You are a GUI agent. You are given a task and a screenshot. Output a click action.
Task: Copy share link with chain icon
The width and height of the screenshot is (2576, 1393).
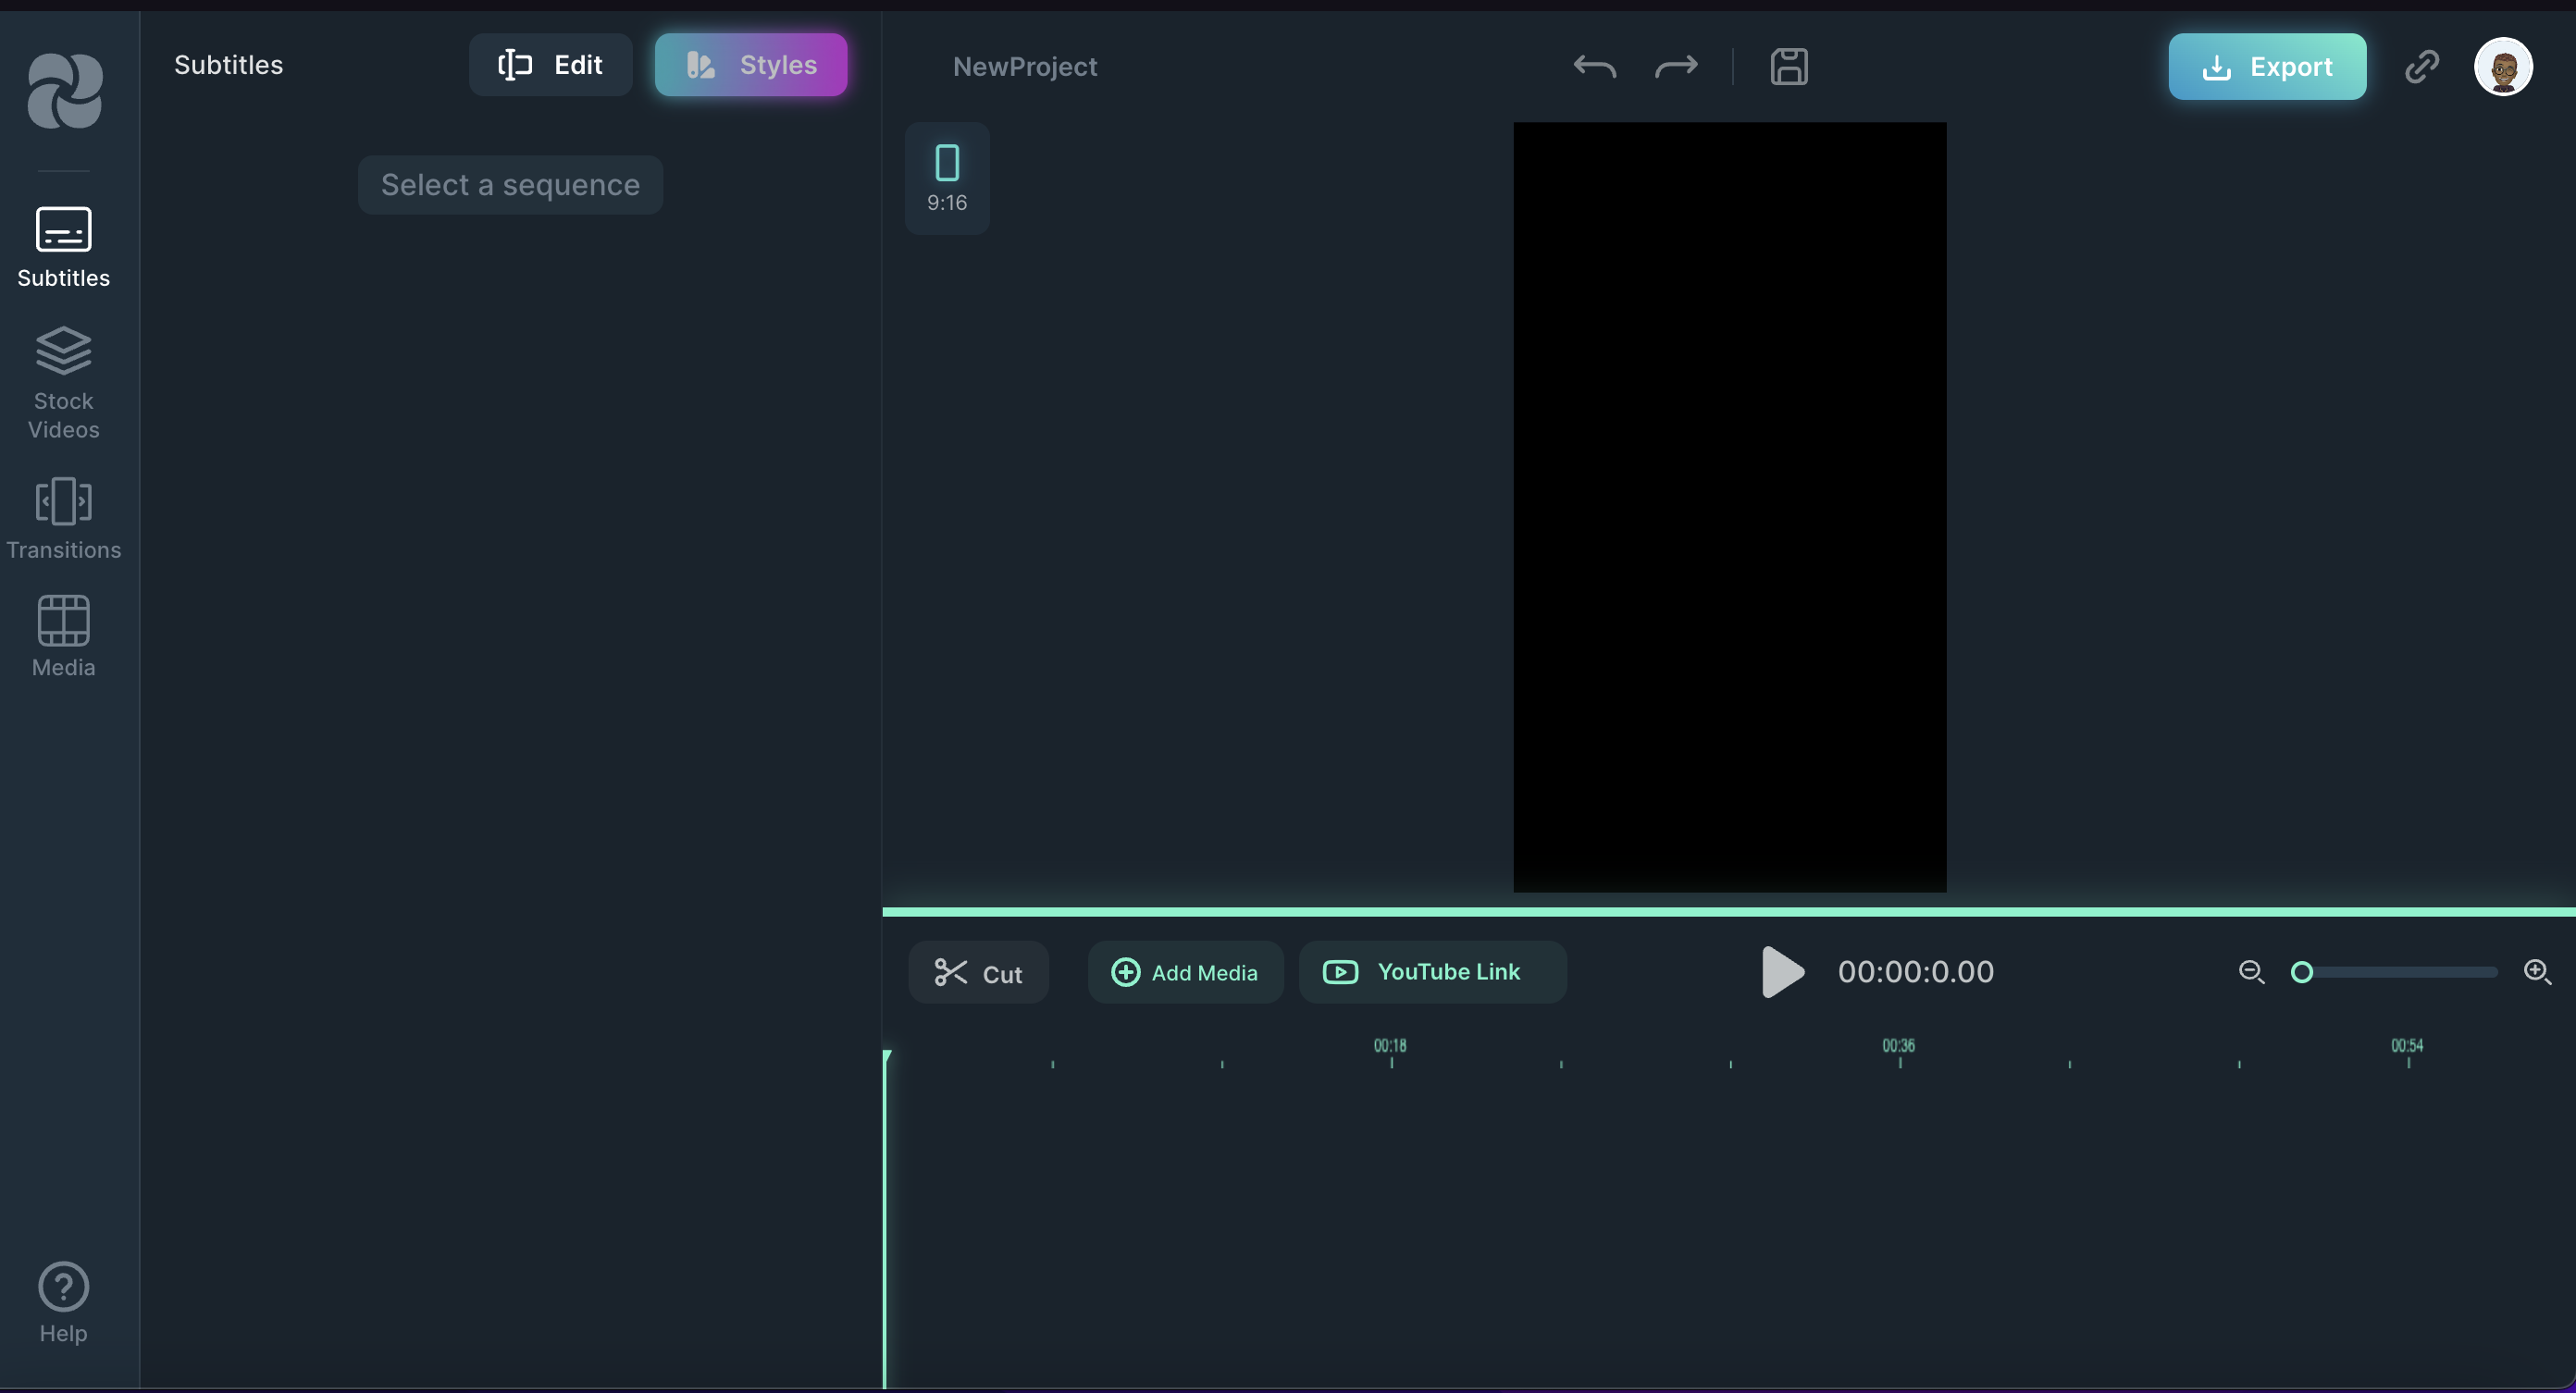click(2421, 67)
